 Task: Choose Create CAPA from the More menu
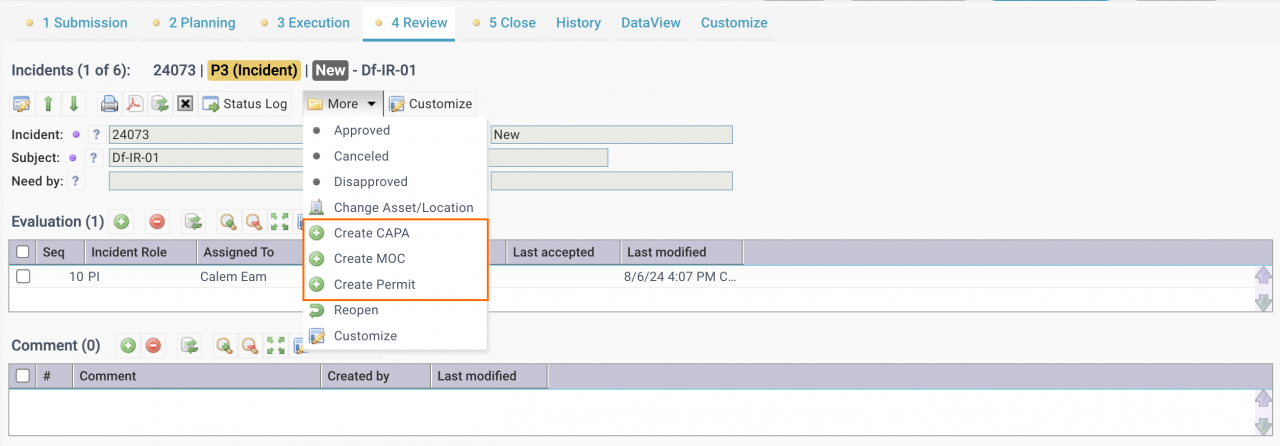pyautogui.click(x=371, y=233)
